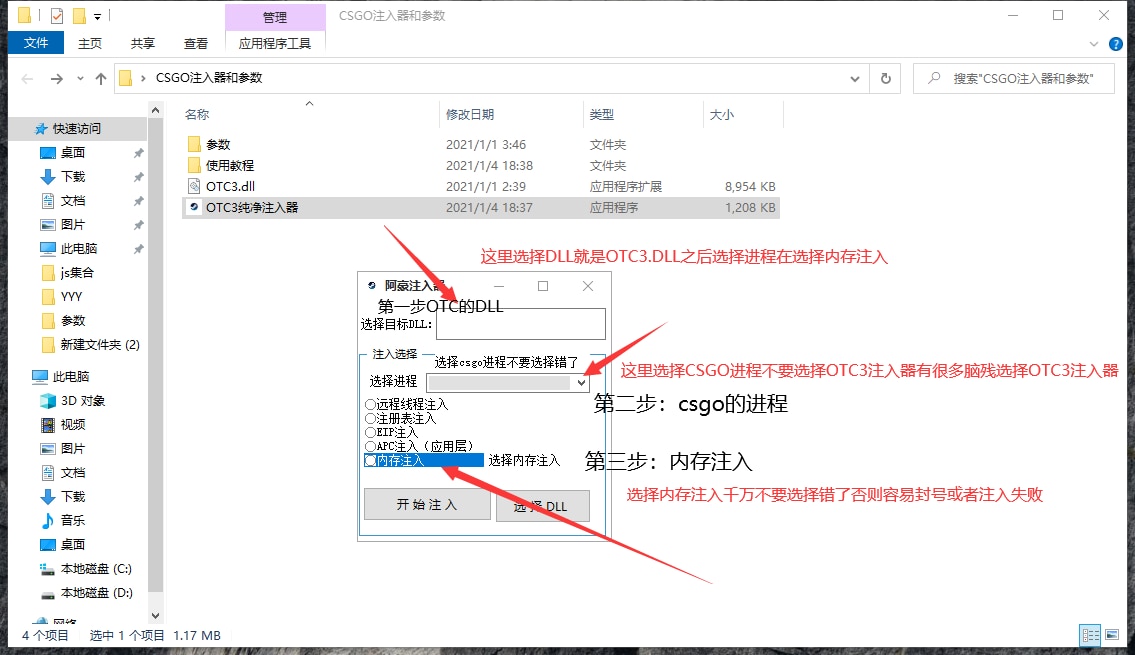1135x655 pixels.
Task: Click breadcrumb chevron before CSGO注入器和参数
Action: (143, 78)
